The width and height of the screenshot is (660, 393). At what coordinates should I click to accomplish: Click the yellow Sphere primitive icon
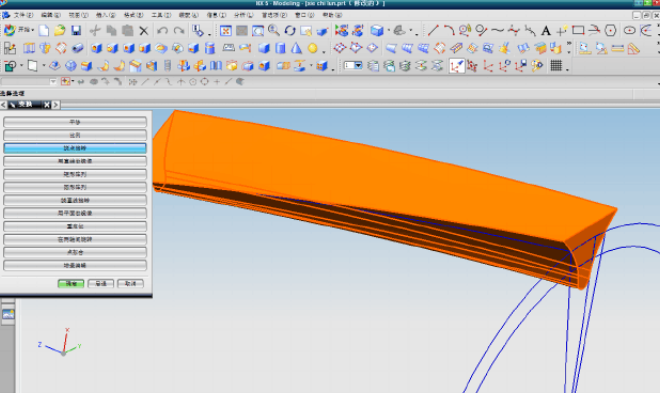click(x=313, y=48)
